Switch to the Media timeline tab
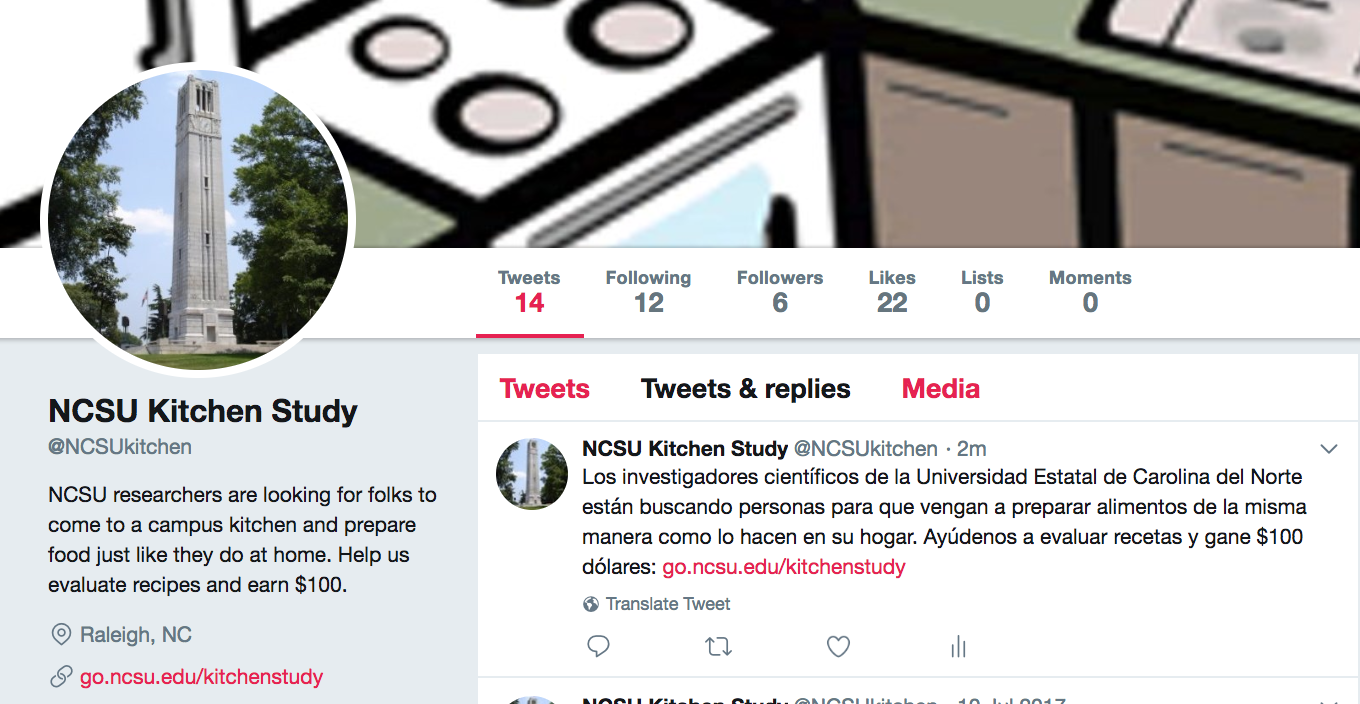The height and width of the screenshot is (704, 1360). pos(941,389)
